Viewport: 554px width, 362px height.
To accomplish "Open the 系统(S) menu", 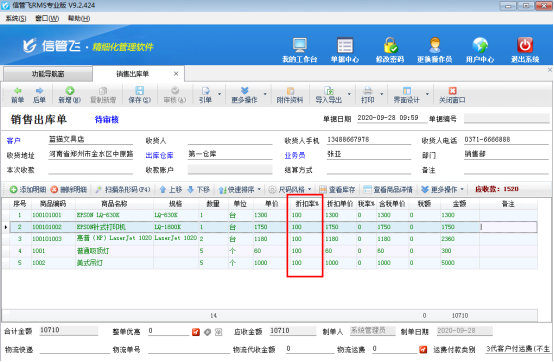I will (16, 18).
